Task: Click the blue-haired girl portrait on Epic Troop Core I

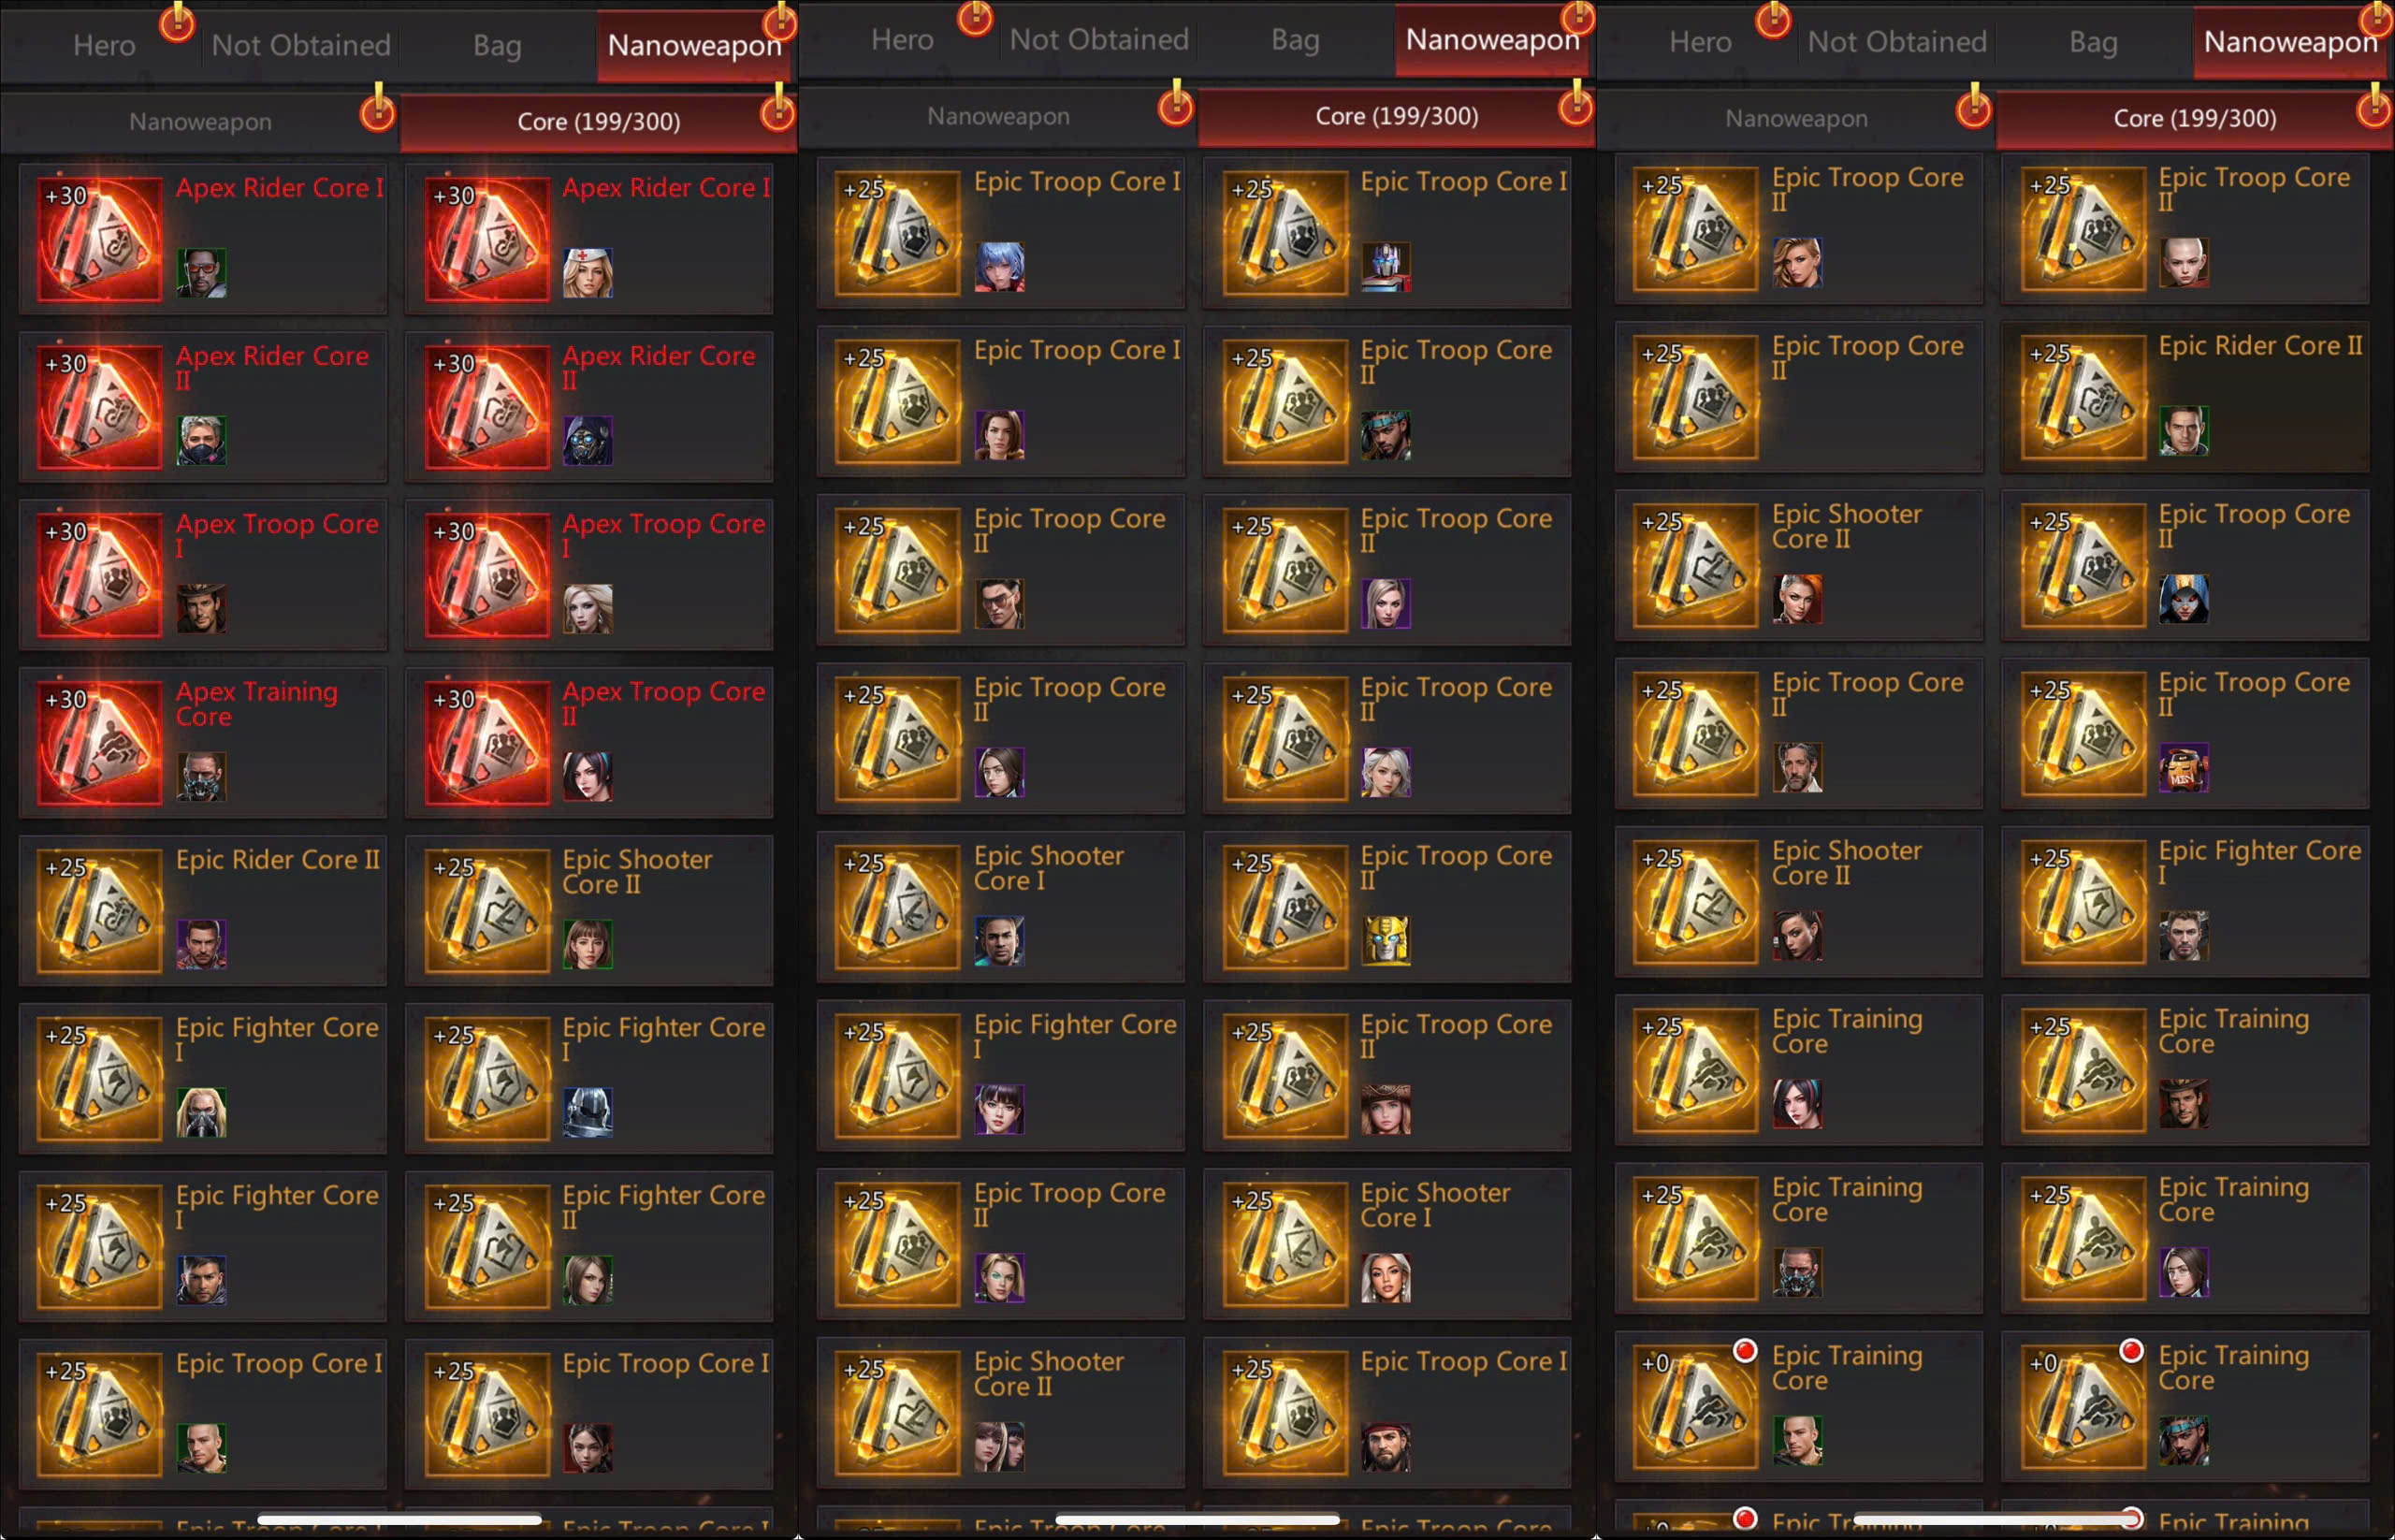Action: tap(999, 267)
